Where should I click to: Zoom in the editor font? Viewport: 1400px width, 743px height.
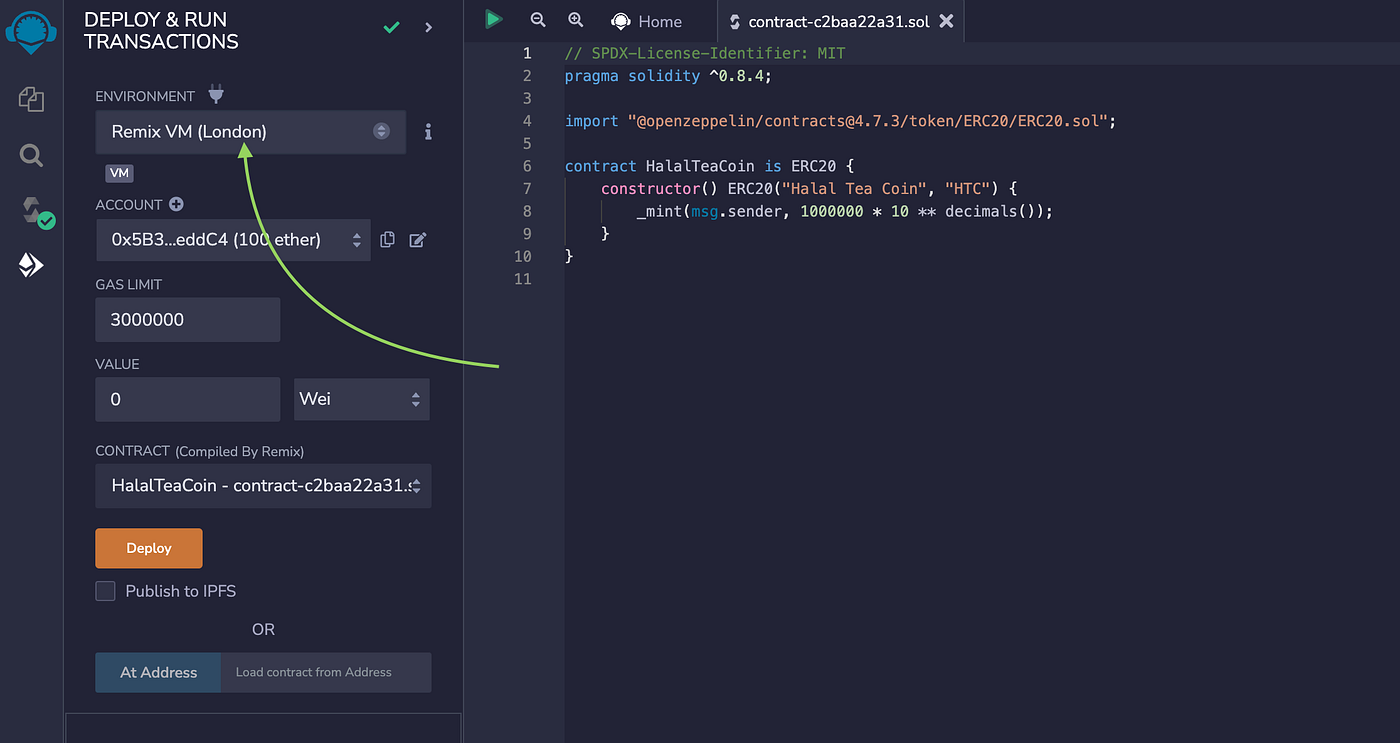575,20
